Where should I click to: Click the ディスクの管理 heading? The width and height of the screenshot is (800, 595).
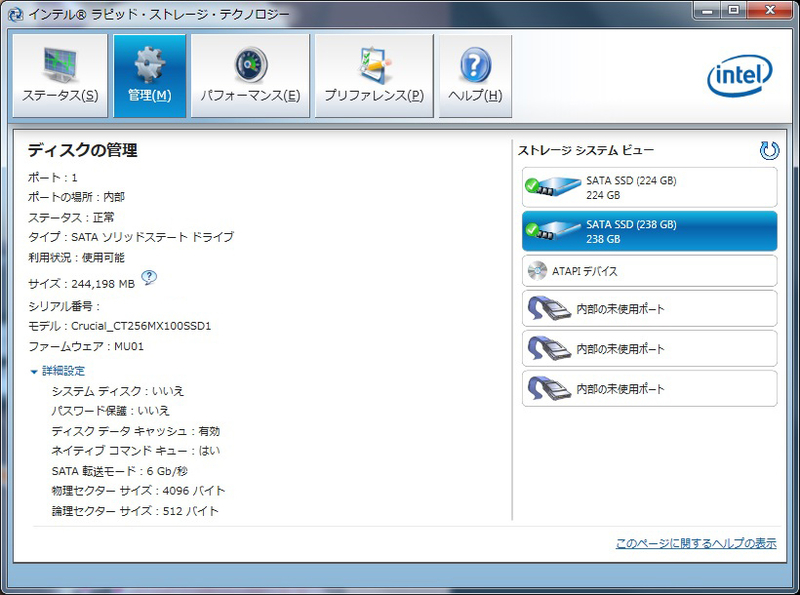tap(83, 150)
